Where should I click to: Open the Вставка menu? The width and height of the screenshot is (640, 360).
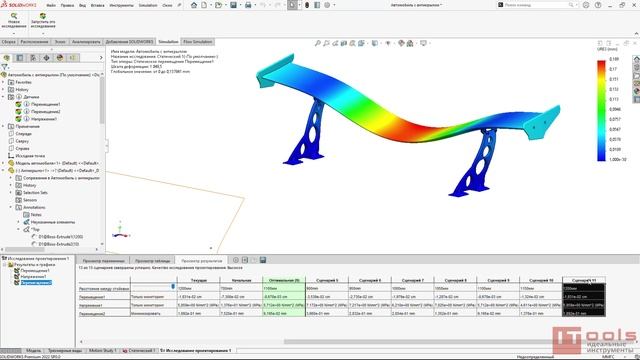(98, 5)
